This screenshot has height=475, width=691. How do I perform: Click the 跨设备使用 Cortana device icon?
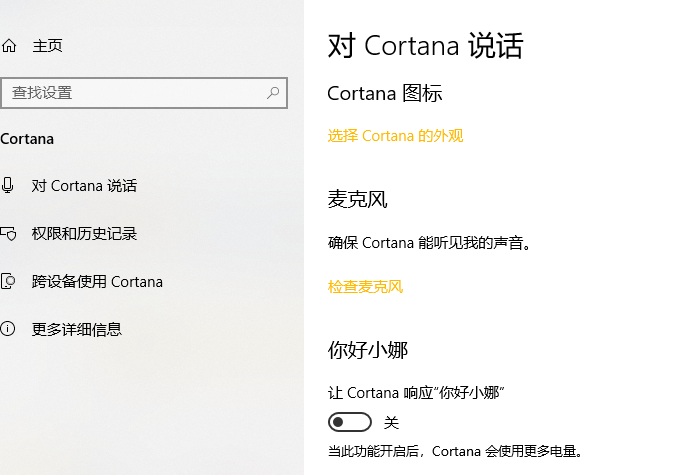[9, 281]
